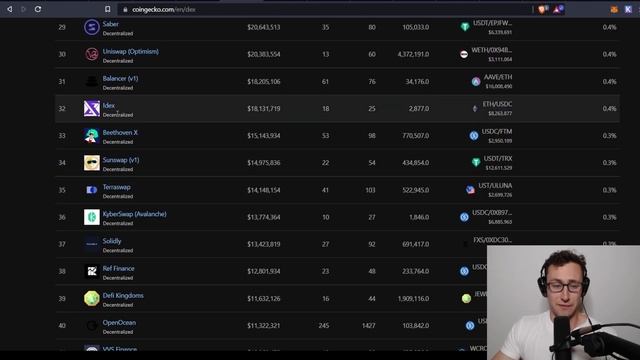Click the UST/ULUNA pair link
640x360 pixels.
click(495, 185)
